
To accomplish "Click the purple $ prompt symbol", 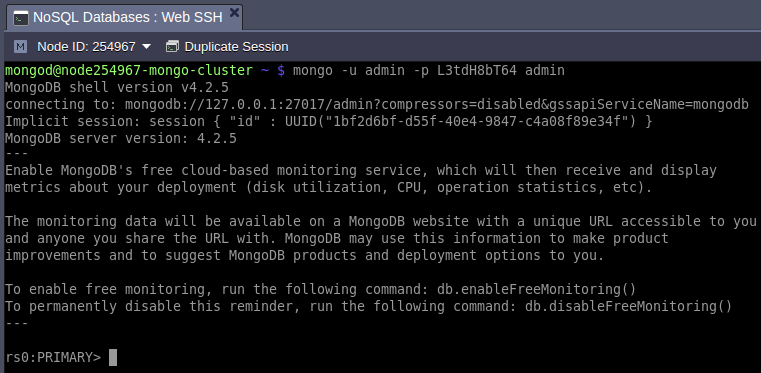I will coord(281,71).
